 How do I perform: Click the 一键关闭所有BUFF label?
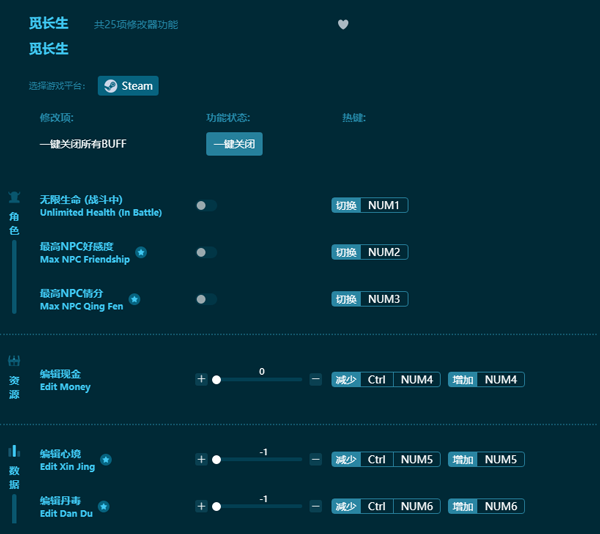(83, 144)
